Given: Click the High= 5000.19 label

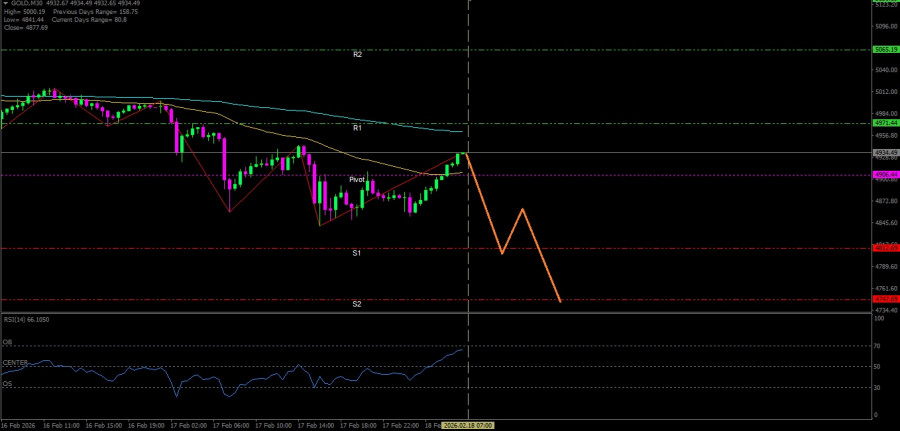Looking at the screenshot, I should pyautogui.click(x=24, y=11).
